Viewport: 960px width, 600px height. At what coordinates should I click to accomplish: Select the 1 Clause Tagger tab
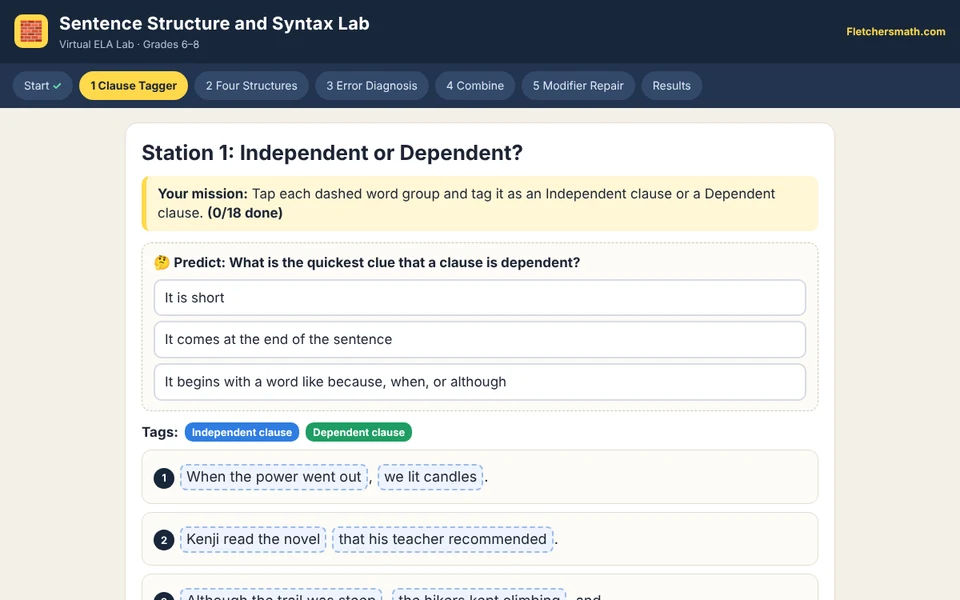133,86
